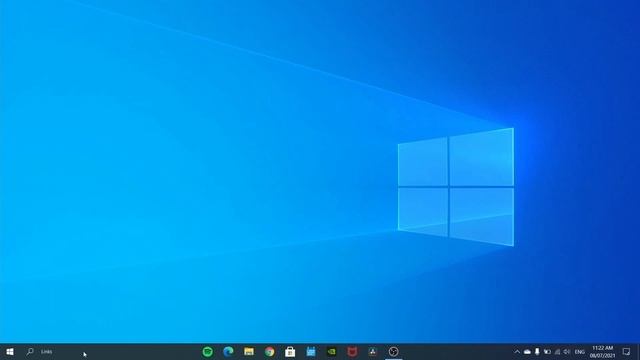Open battery status tray icon
640x360 pixels.
(547, 352)
